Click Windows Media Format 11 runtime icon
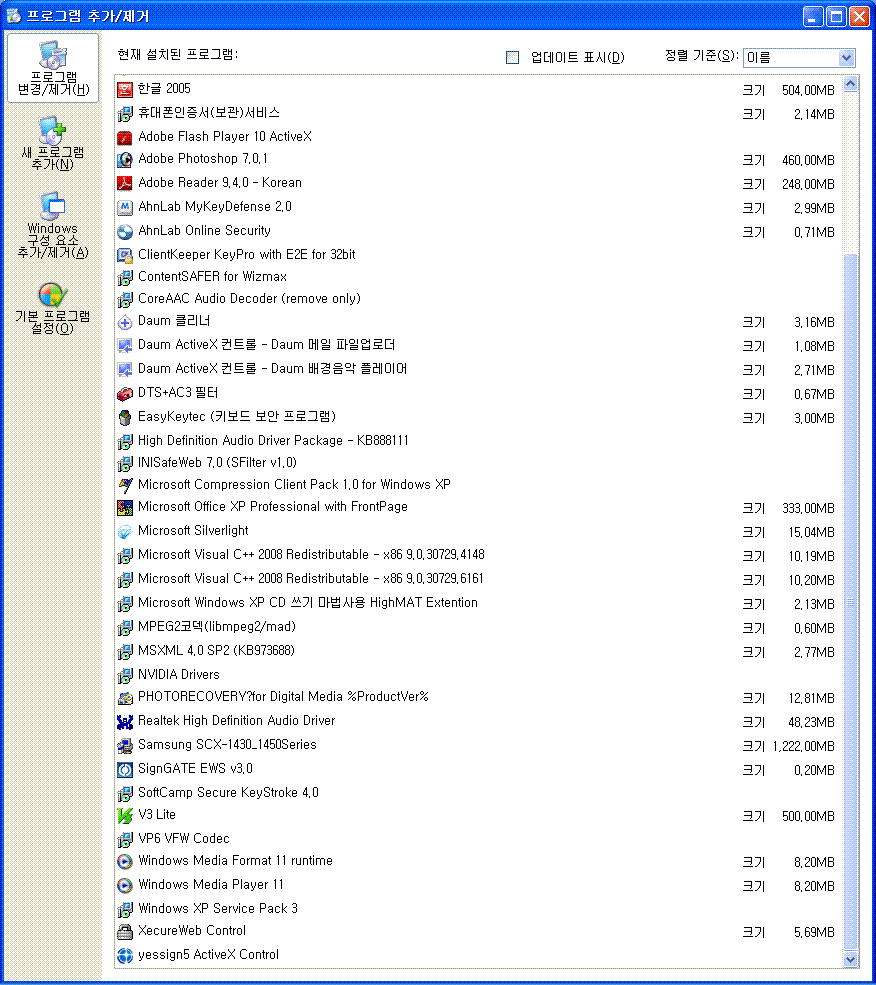Viewport: 876px width, 985px height. (125, 861)
